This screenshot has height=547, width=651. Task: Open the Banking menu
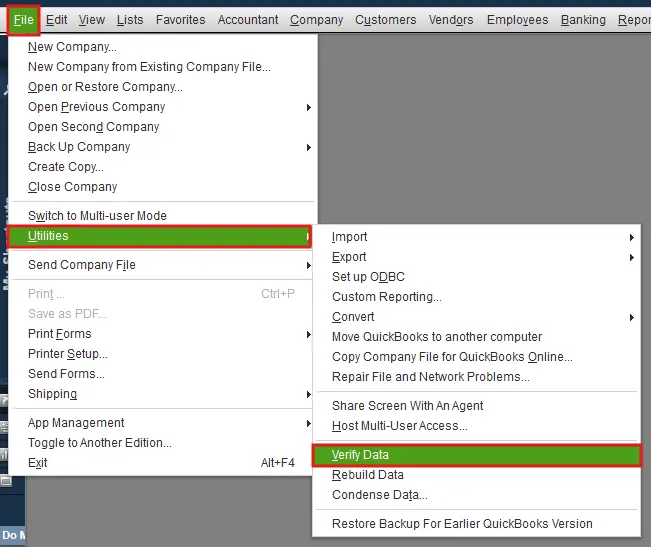click(x=583, y=20)
